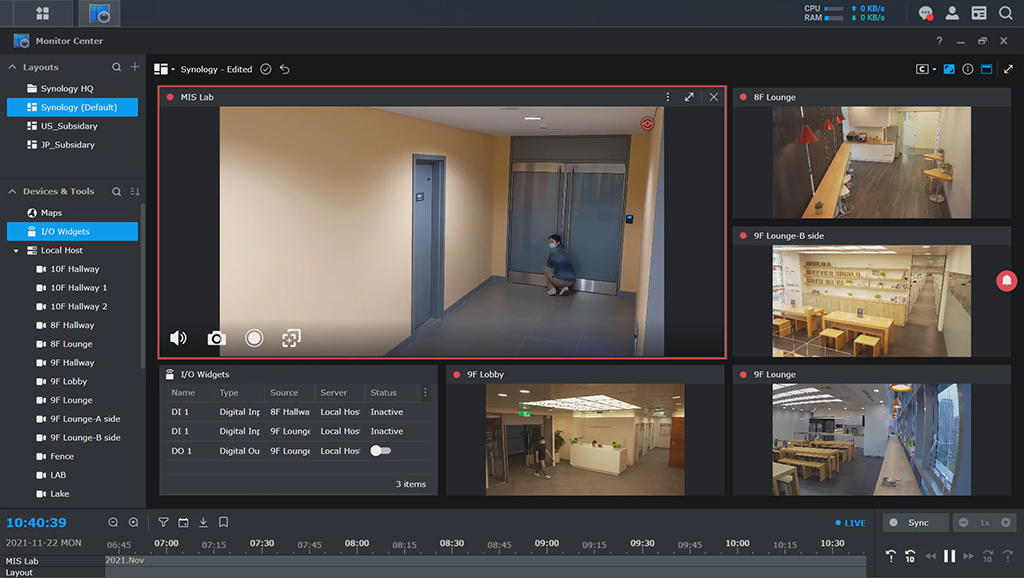Take a snapshot of MIS Lab camera

coord(216,338)
